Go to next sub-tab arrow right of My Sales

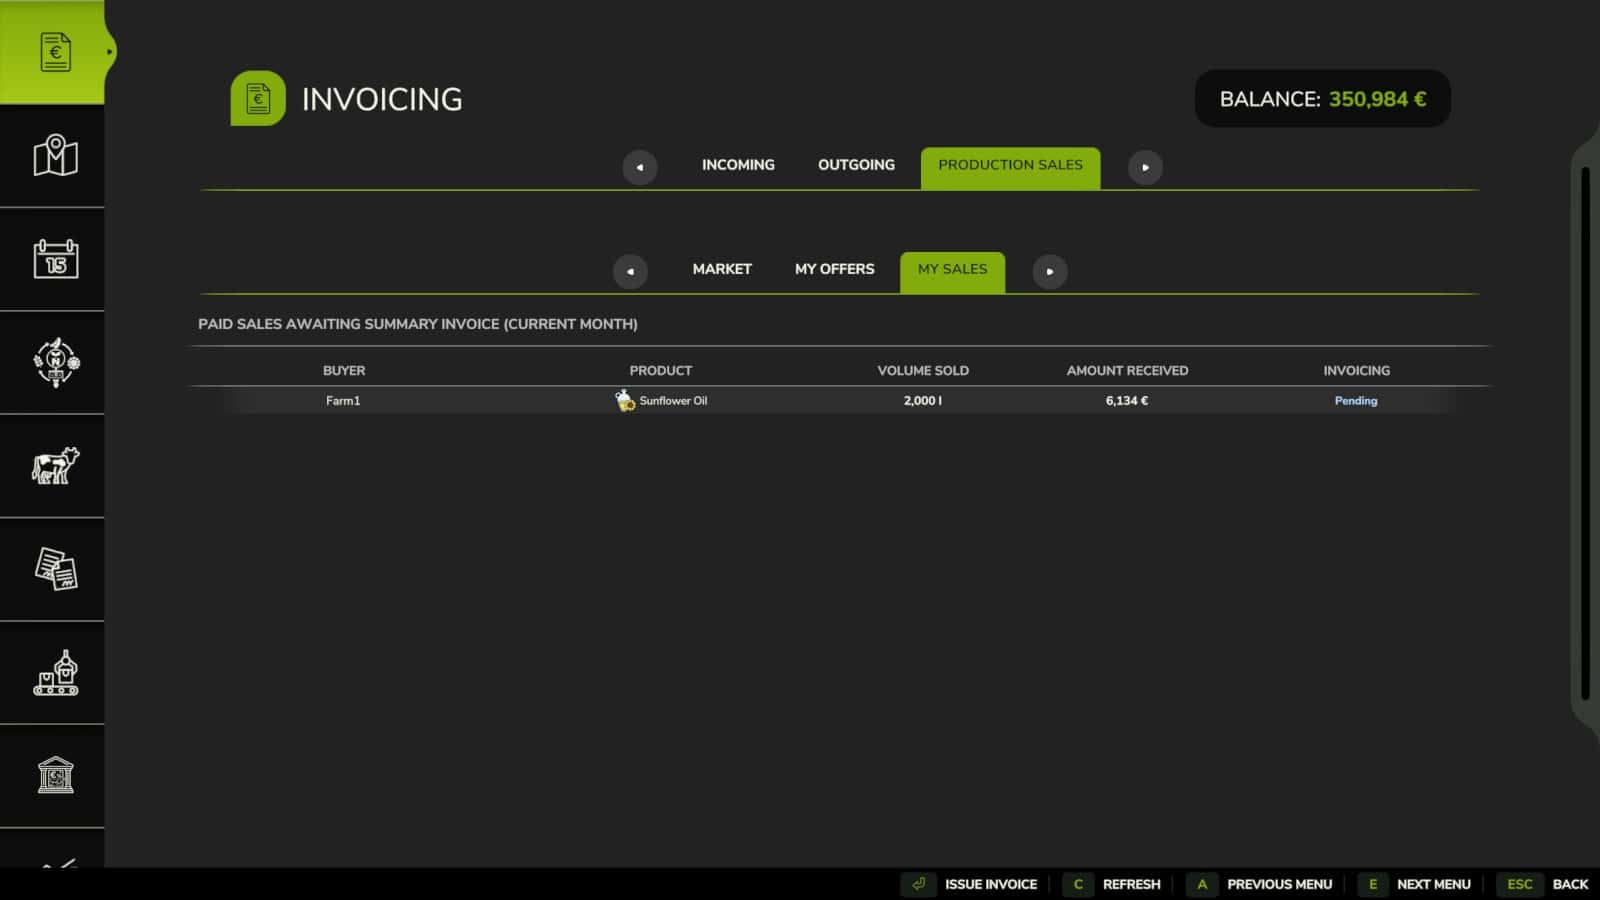click(1049, 271)
